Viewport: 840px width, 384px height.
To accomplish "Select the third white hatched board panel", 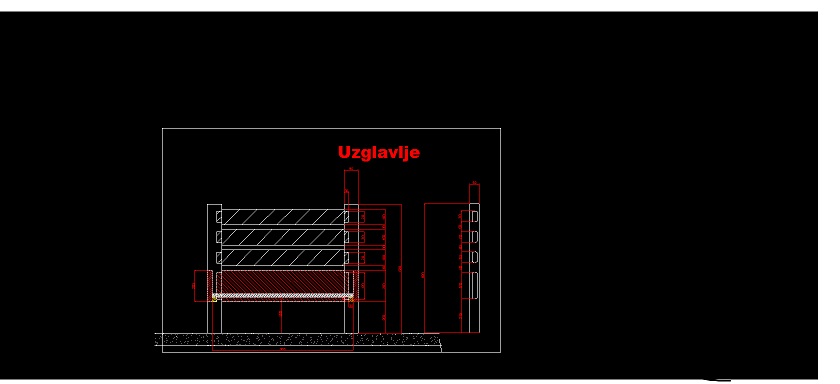I will 283,257.
